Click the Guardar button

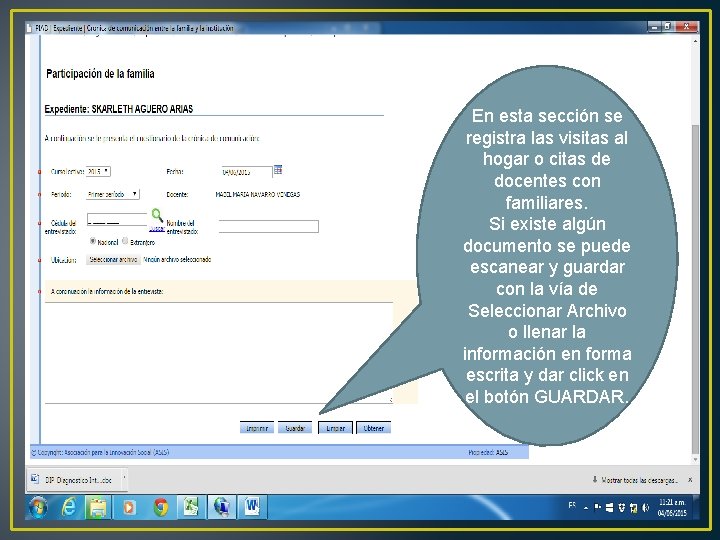coord(295,428)
